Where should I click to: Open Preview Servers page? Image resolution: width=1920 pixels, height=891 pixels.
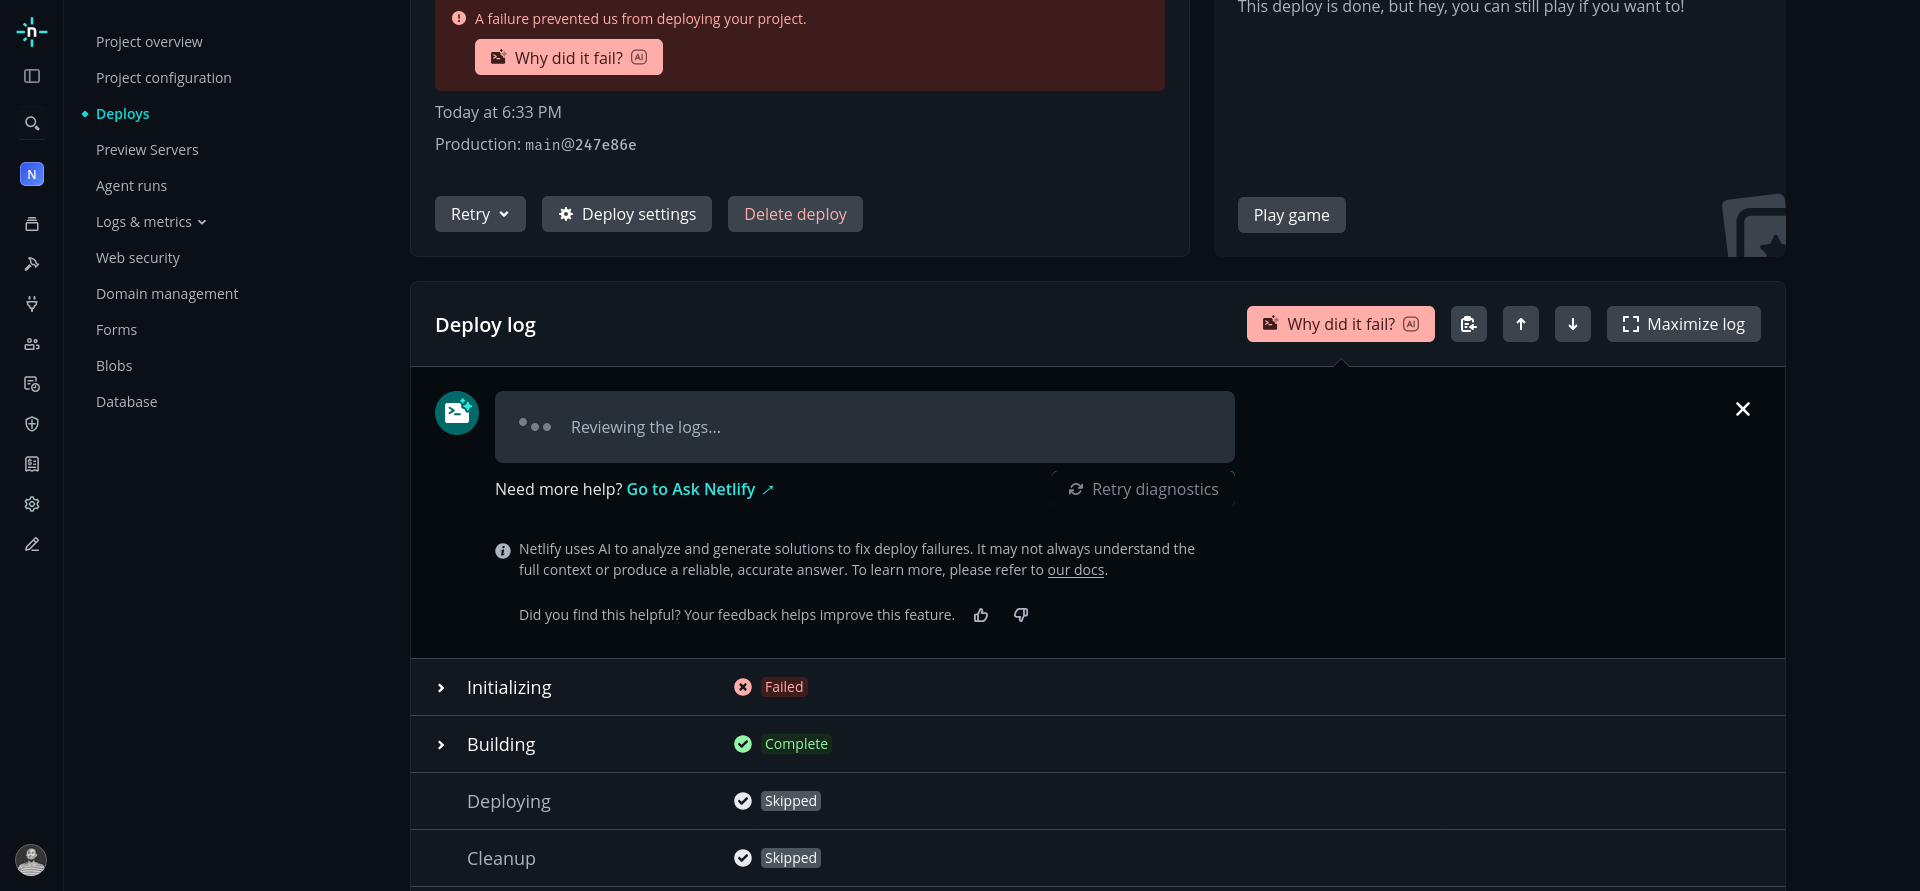tap(147, 150)
